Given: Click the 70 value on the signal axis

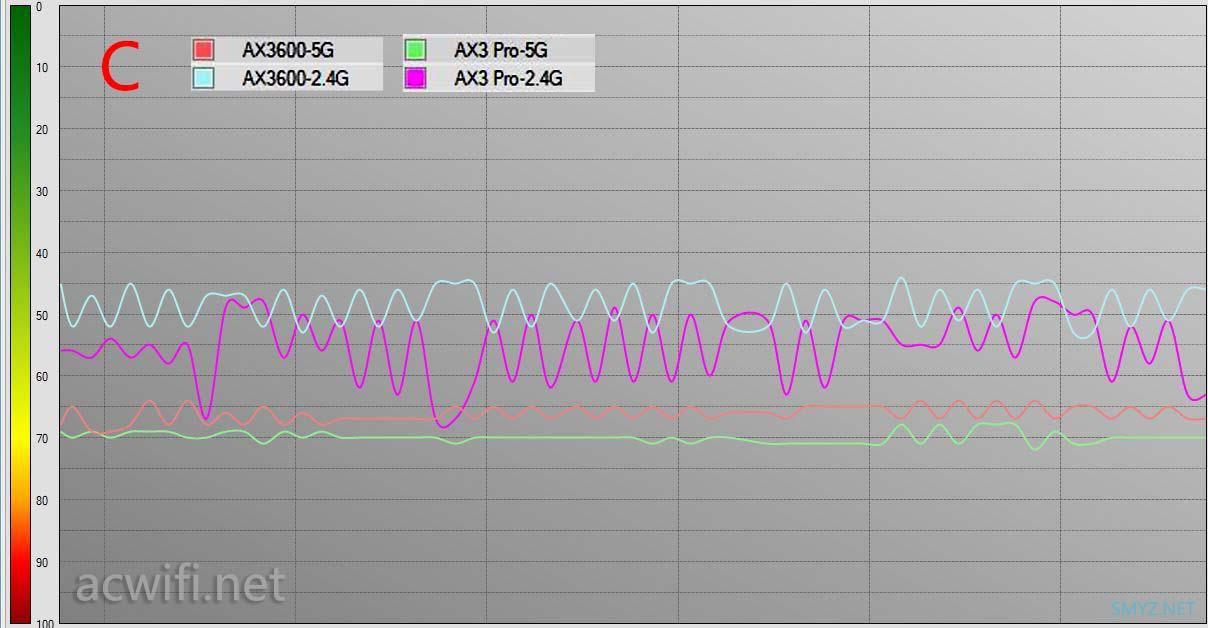Looking at the screenshot, I should tap(41, 439).
